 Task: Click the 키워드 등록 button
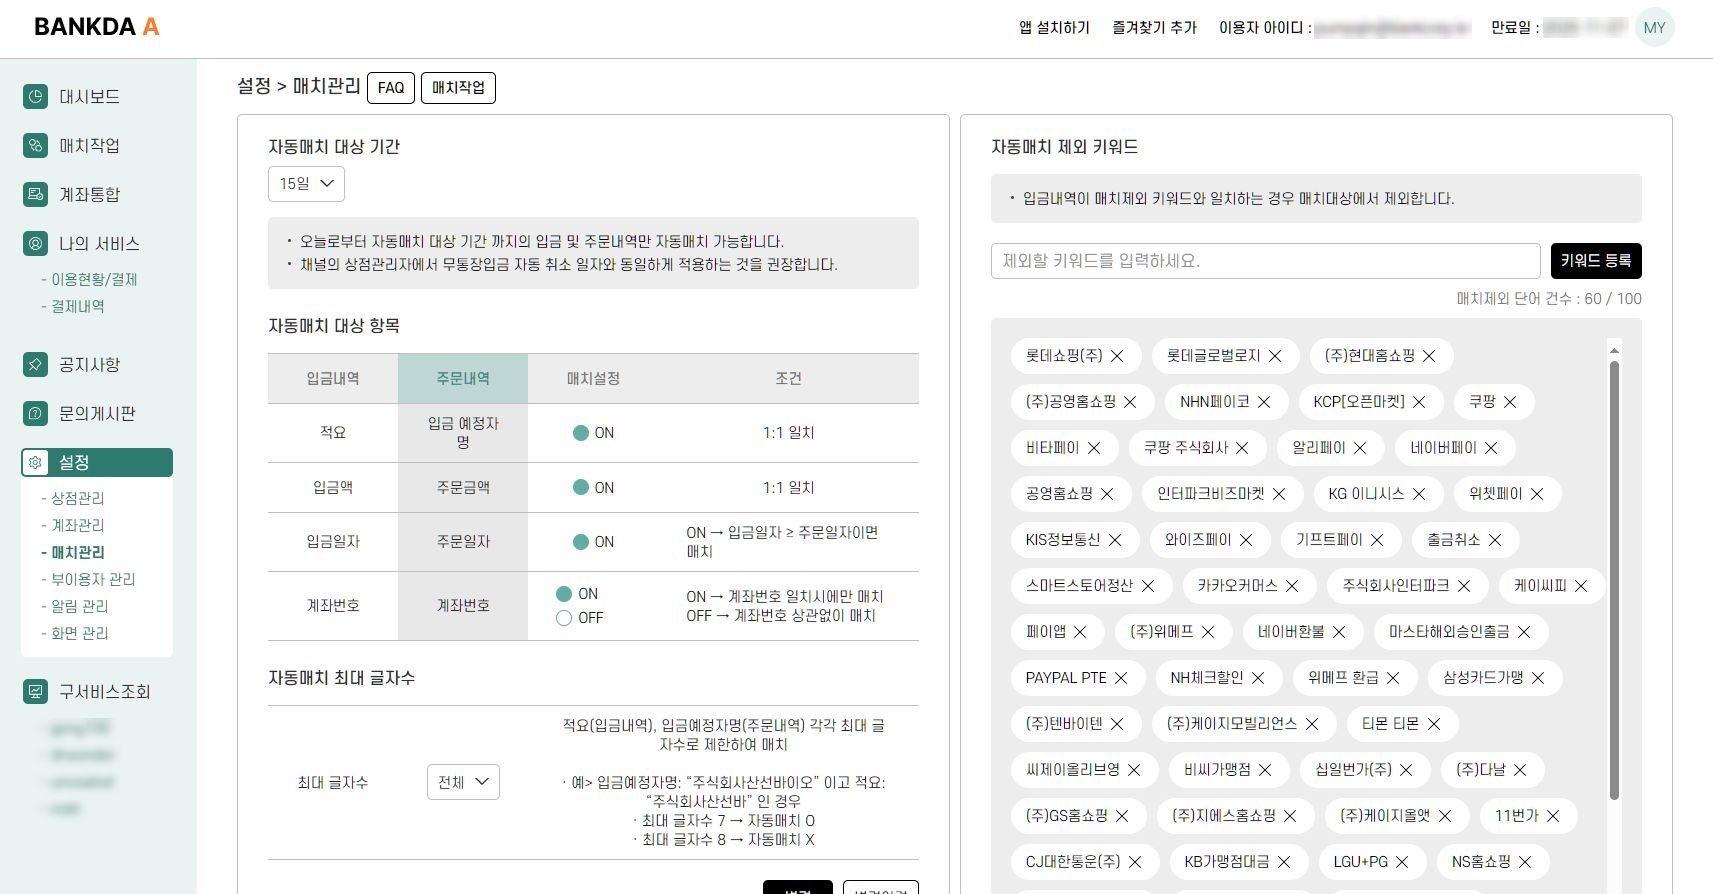1596,261
